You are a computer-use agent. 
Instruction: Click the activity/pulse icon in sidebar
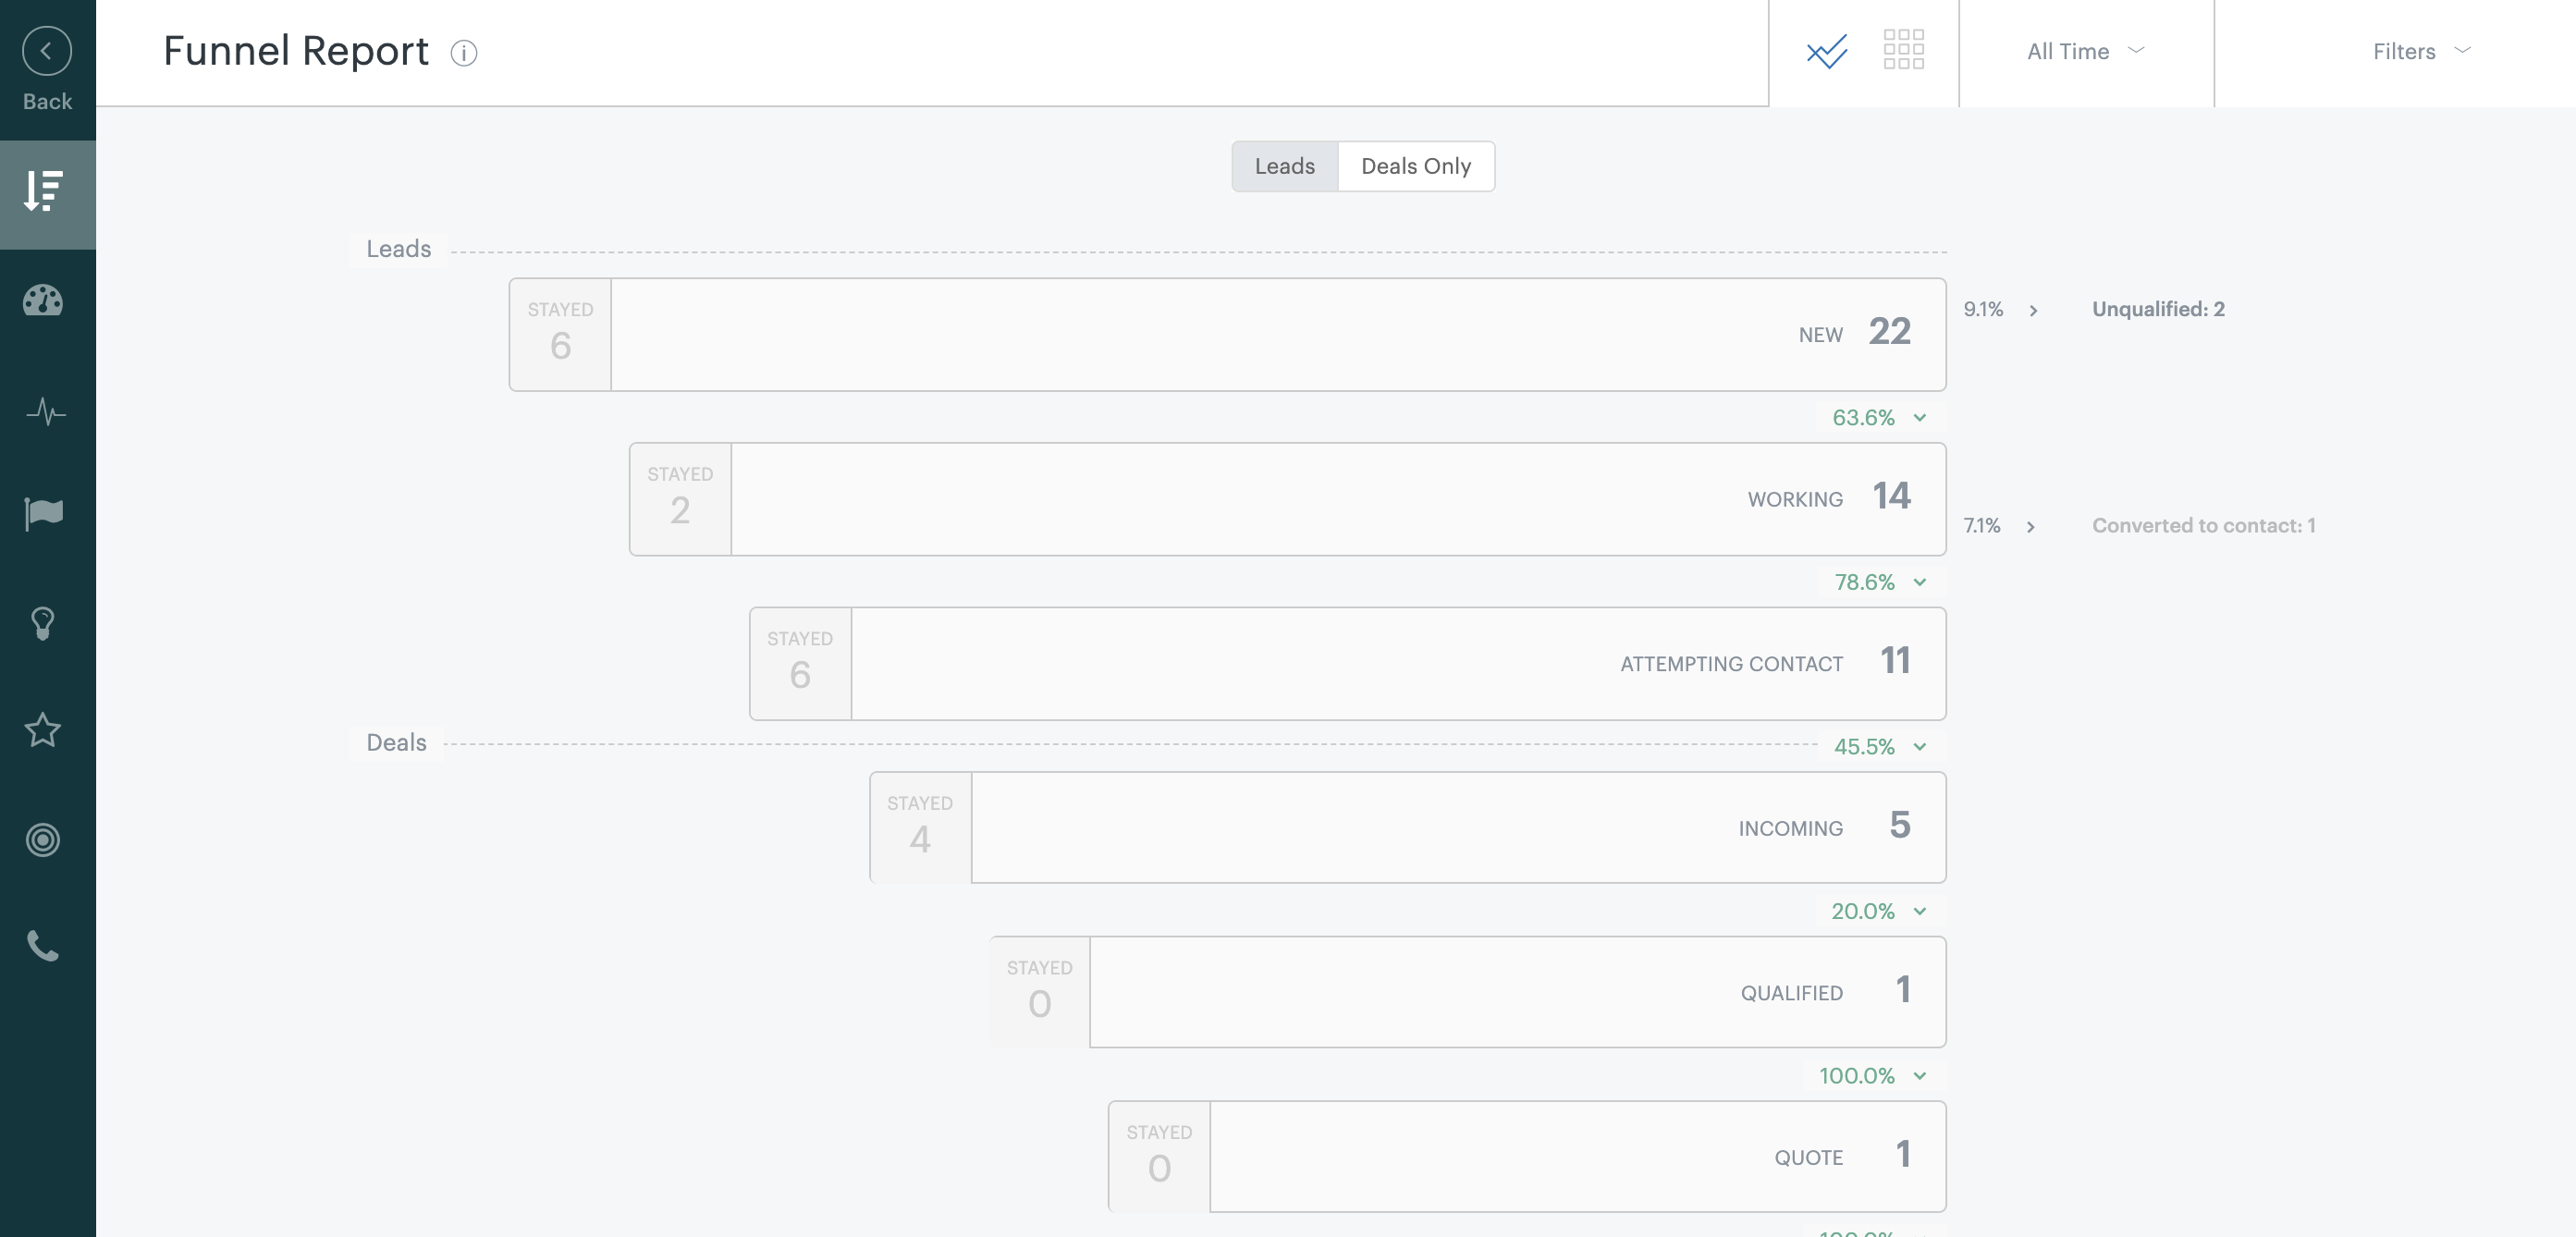(46, 410)
